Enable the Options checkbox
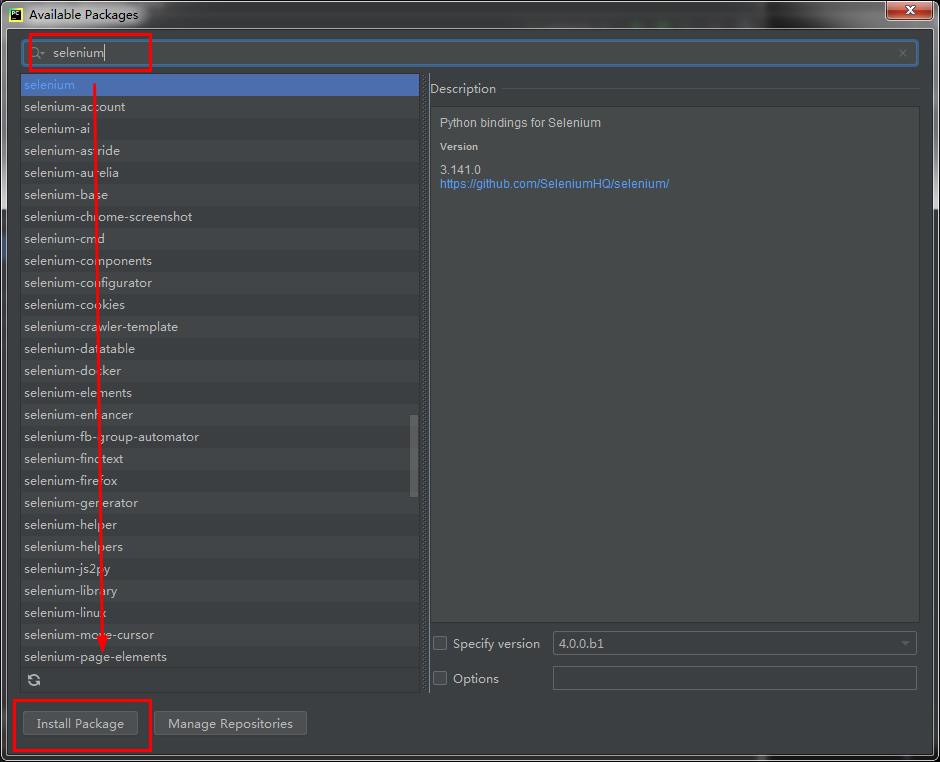This screenshot has width=940, height=762. point(440,678)
